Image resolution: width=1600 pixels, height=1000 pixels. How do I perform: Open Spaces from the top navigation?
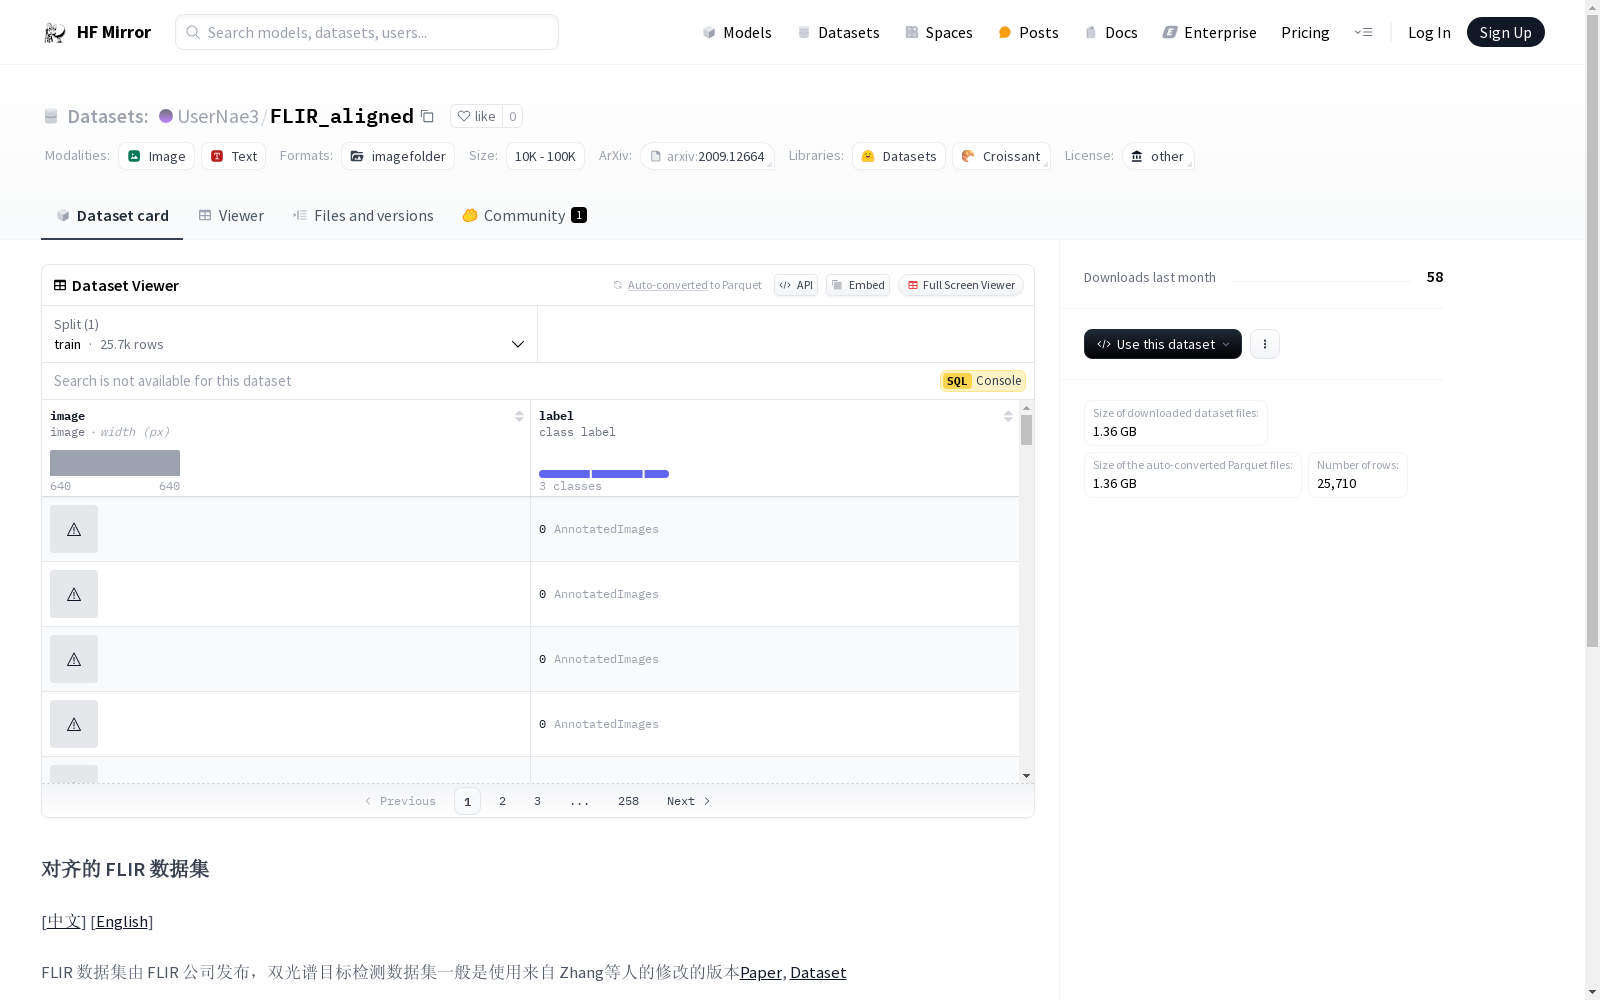point(939,33)
